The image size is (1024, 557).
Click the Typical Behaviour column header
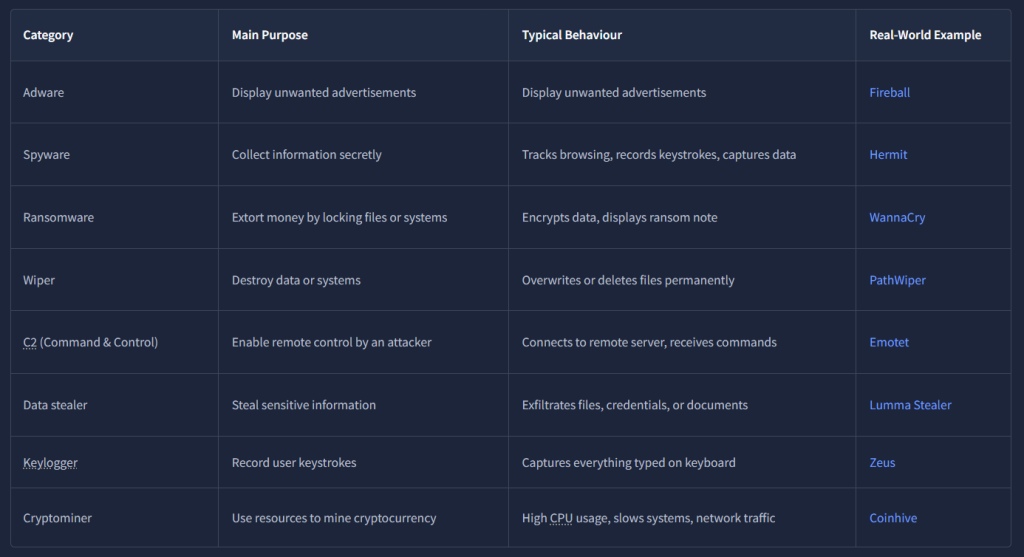pos(572,35)
